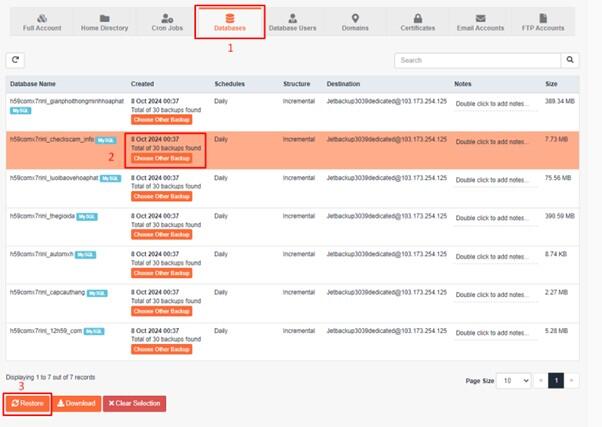The height and width of the screenshot is (427, 602).
Task: Open the Full Account tab
Action: point(42,22)
